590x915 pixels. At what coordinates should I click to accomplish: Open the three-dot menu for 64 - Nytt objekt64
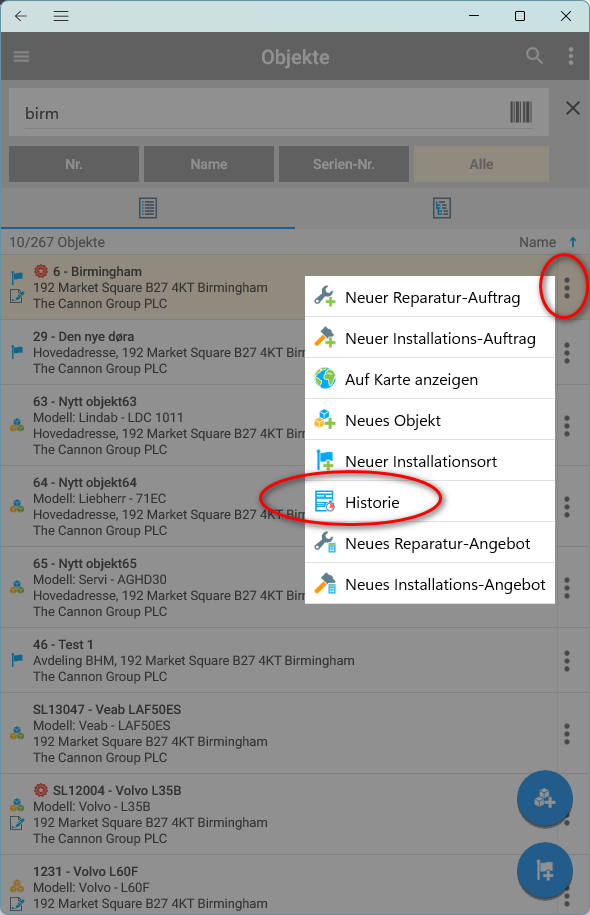click(567, 507)
